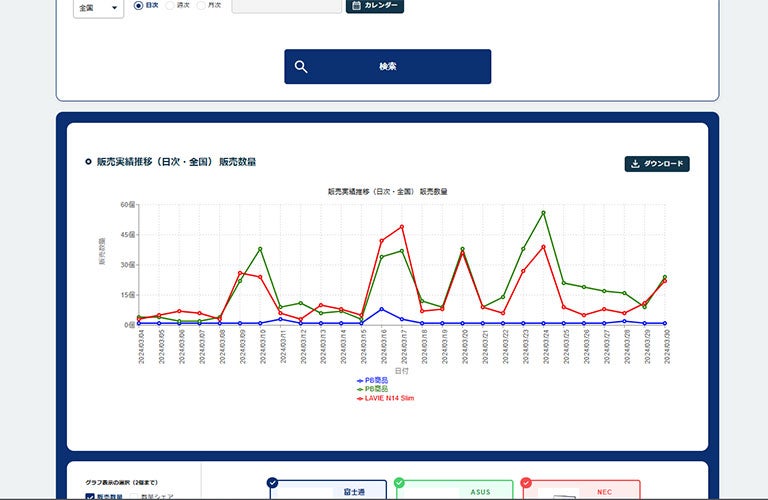Viewport: 768px width, 500px height.
Task: Toggle the LAVIE N14 Slim legend entry
Action: (x=385, y=399)
